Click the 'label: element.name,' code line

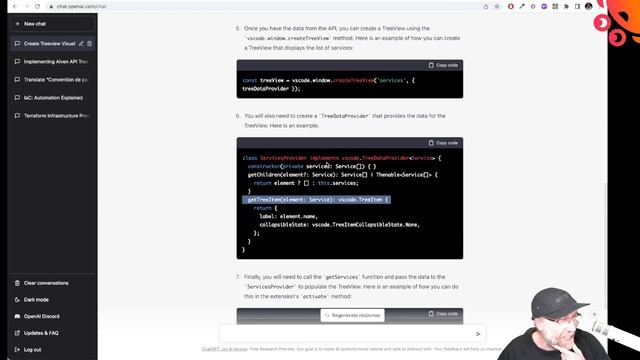(x=289, y=216)
